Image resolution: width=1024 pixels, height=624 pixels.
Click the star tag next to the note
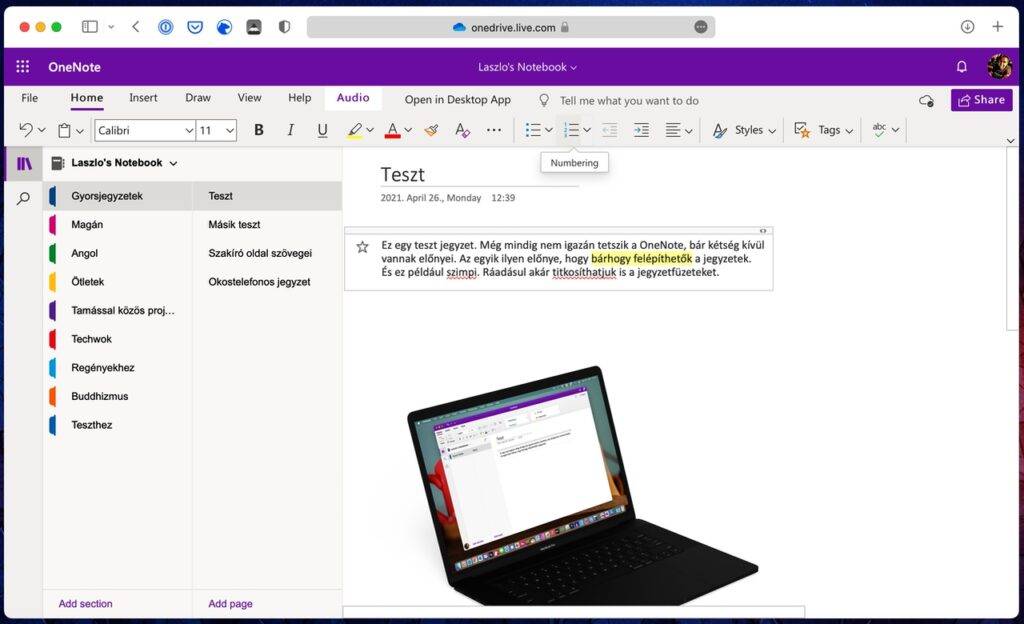362,247
